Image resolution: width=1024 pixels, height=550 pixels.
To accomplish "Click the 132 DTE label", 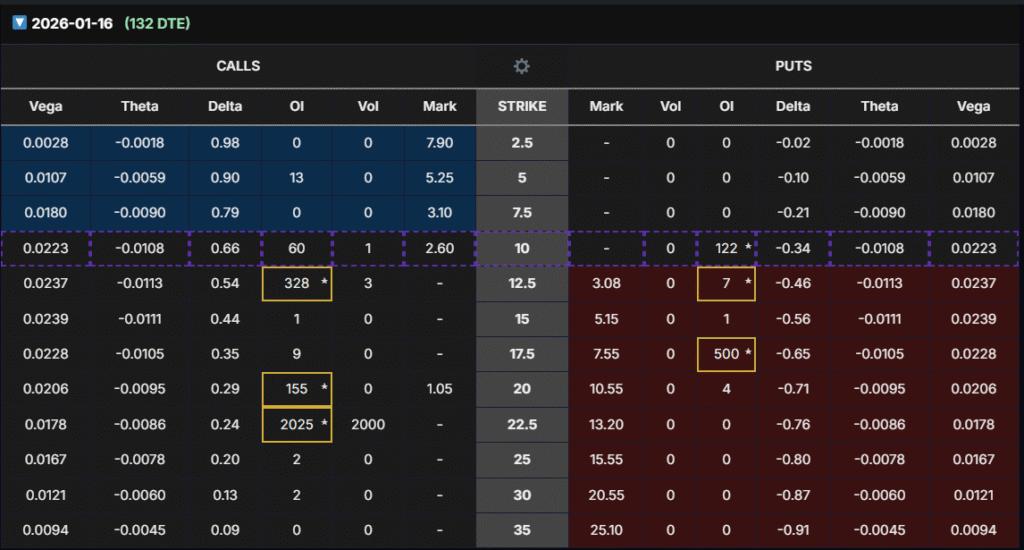I will (x=157, y=23).
